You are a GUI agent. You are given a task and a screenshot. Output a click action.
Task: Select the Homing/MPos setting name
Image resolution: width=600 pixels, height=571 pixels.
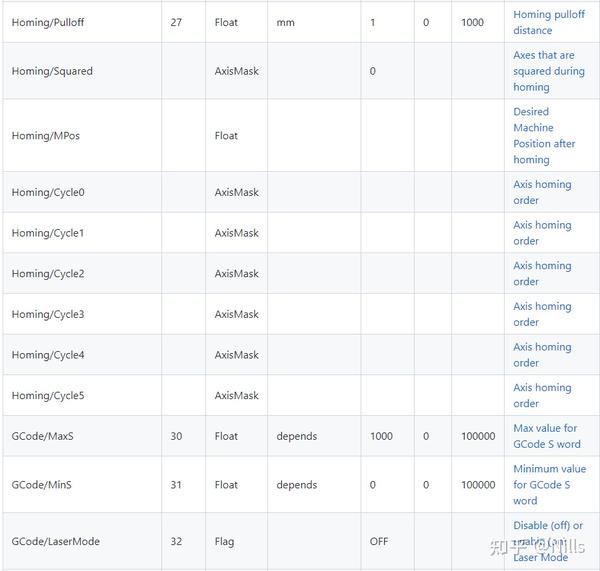[45, 136]
